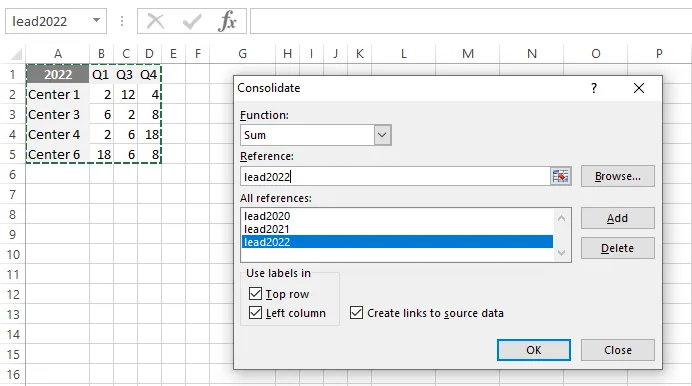
Task: Select lead2021 in All references list
Action: [267, 229]
